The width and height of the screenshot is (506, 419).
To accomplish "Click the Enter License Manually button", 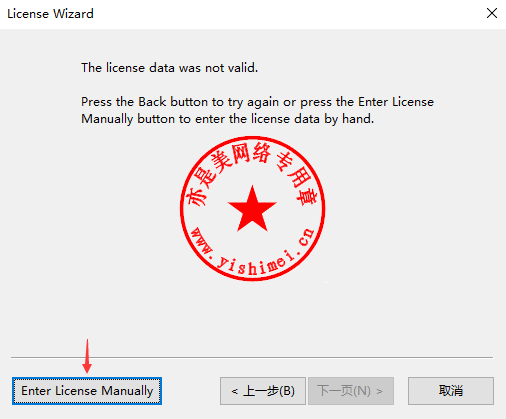I will coord(87,391).
